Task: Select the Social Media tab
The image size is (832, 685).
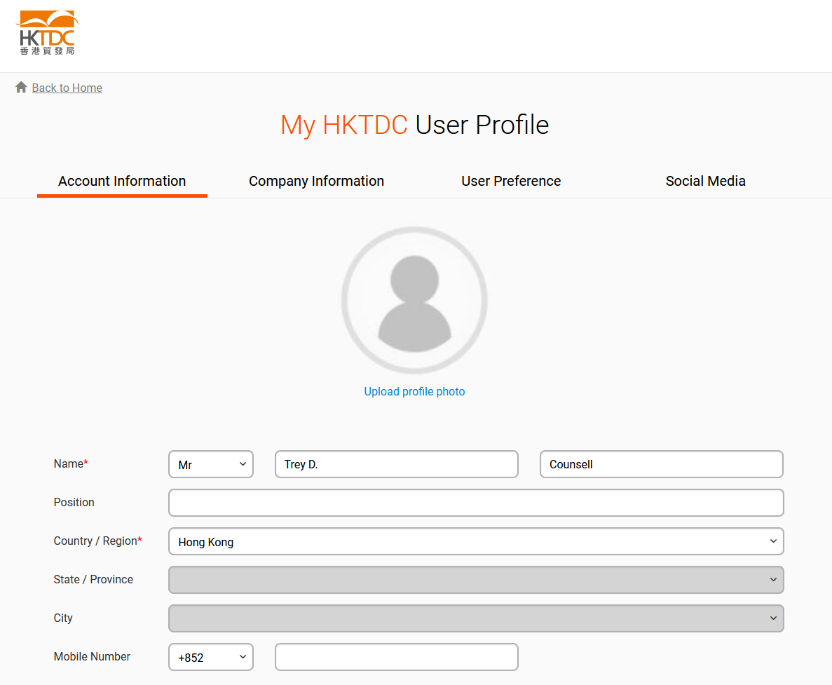Action: [x=705, y=181]
